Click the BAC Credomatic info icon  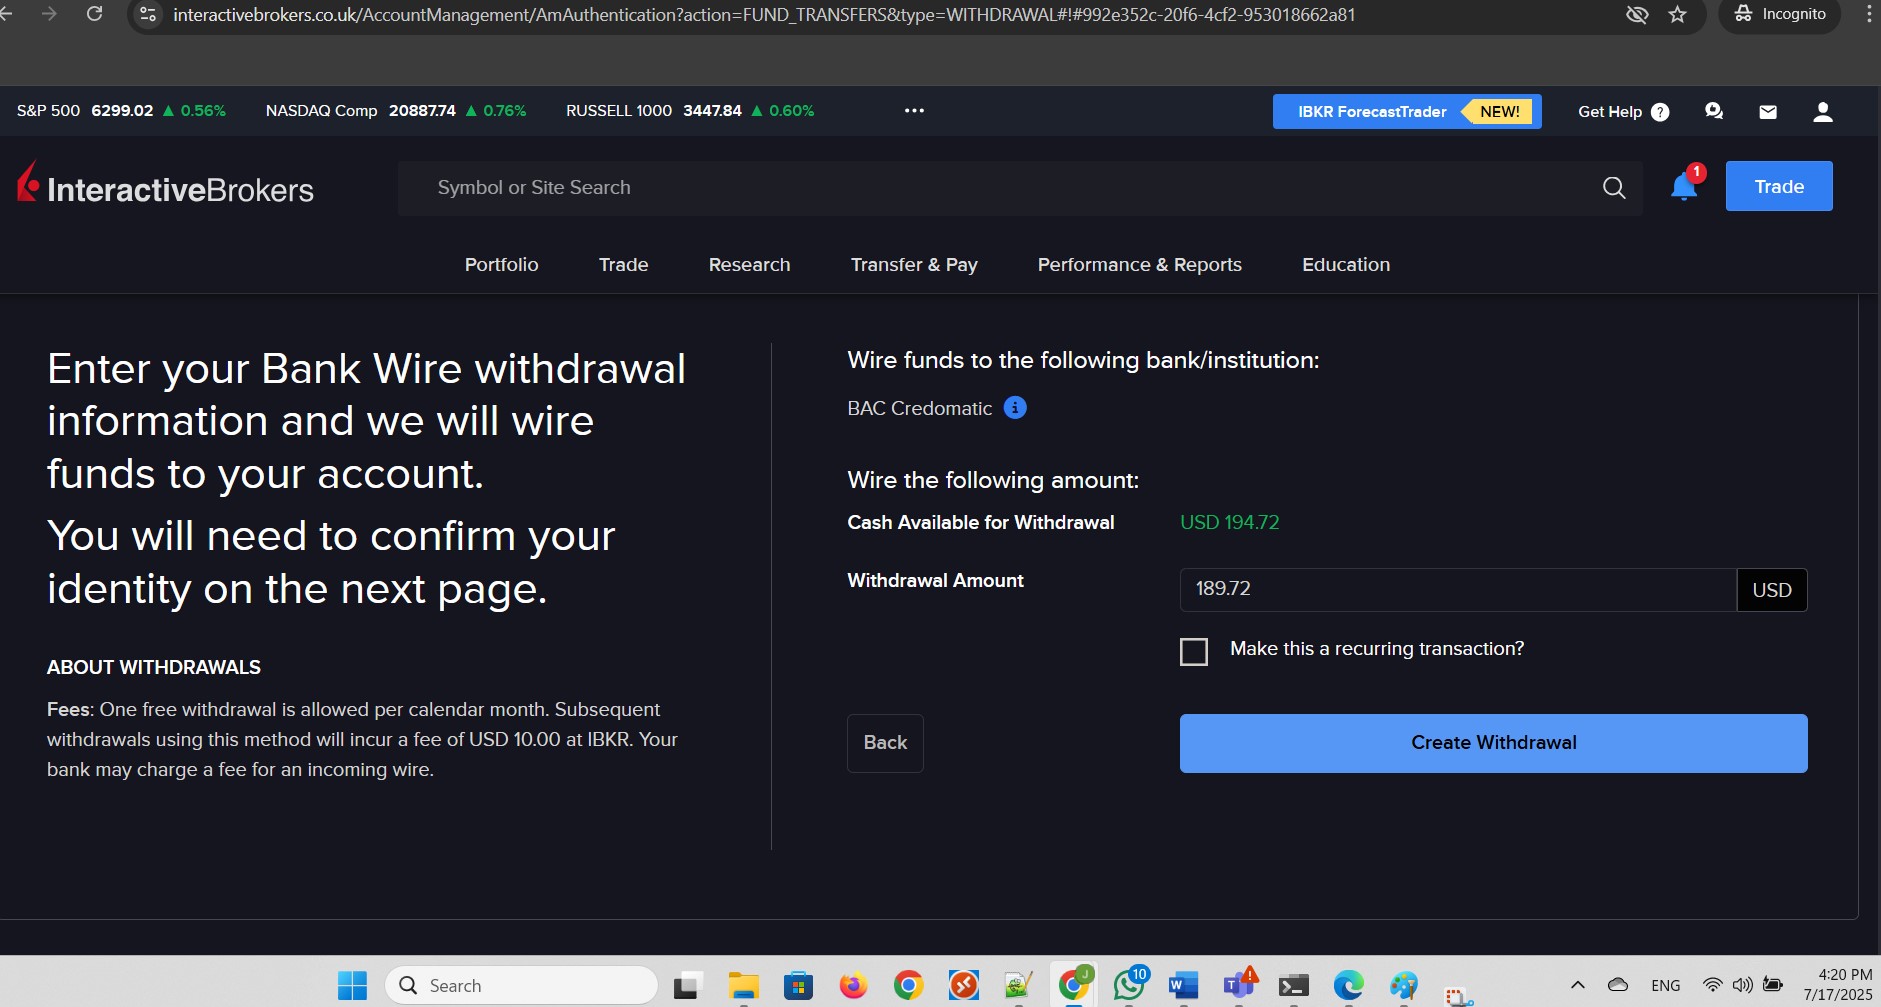pyautogui.click(x=1015, y=408)
